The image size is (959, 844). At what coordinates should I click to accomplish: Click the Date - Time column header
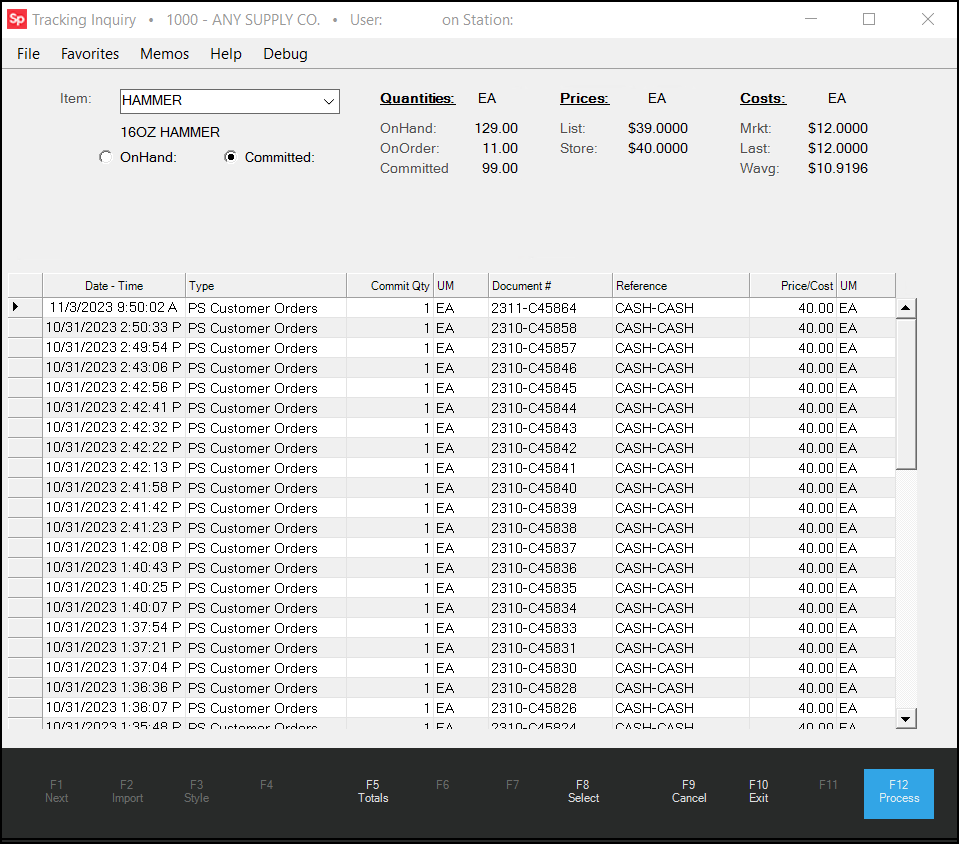pos(114,286)
